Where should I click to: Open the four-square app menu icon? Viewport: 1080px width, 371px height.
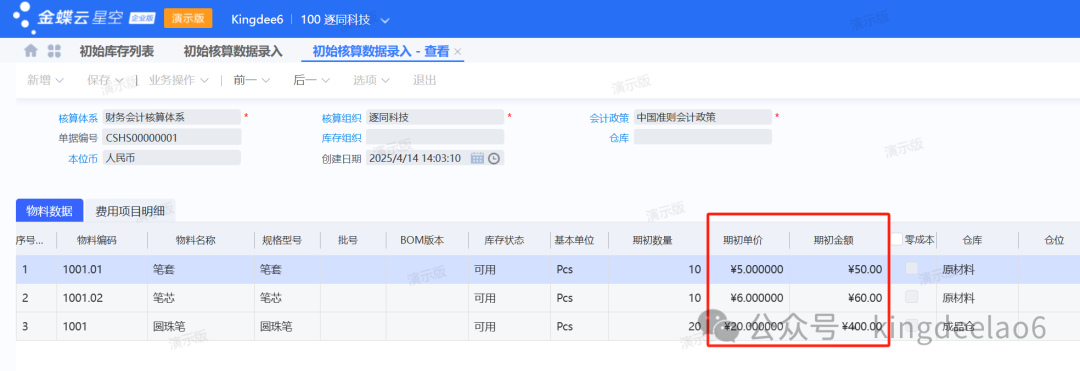tap(54, 51)
